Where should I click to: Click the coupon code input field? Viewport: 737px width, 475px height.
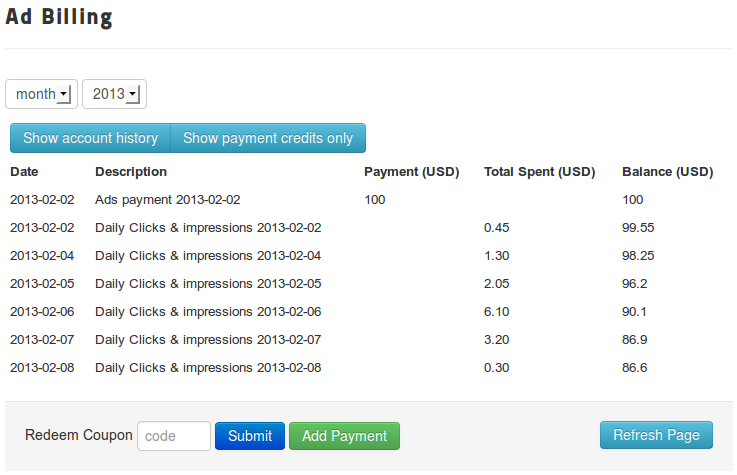[173, 436]
